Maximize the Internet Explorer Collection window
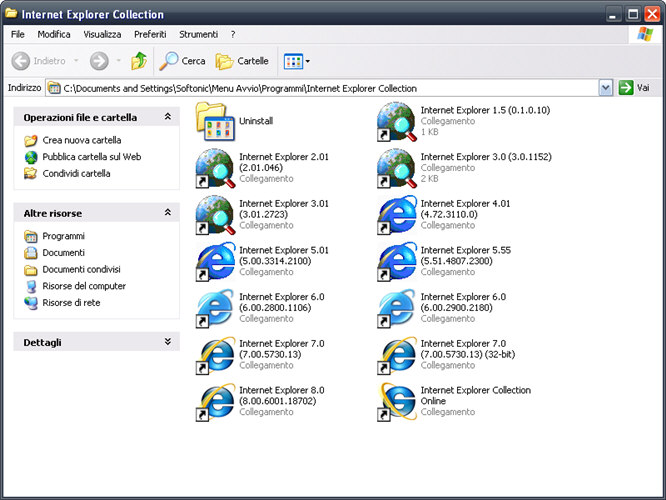 [633, 14]
